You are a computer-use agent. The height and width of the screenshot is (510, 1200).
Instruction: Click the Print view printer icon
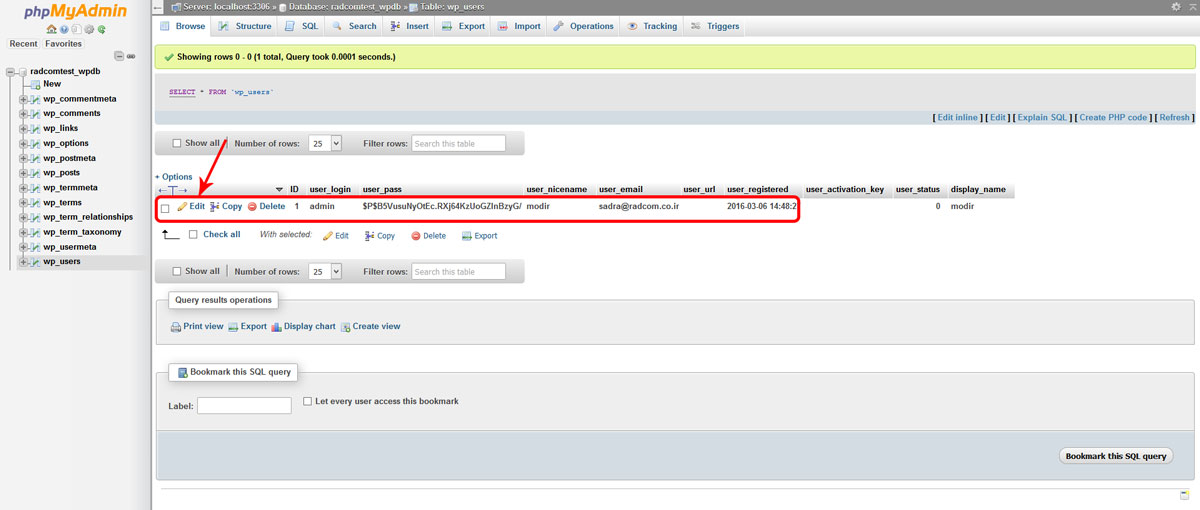coord(175,327)
